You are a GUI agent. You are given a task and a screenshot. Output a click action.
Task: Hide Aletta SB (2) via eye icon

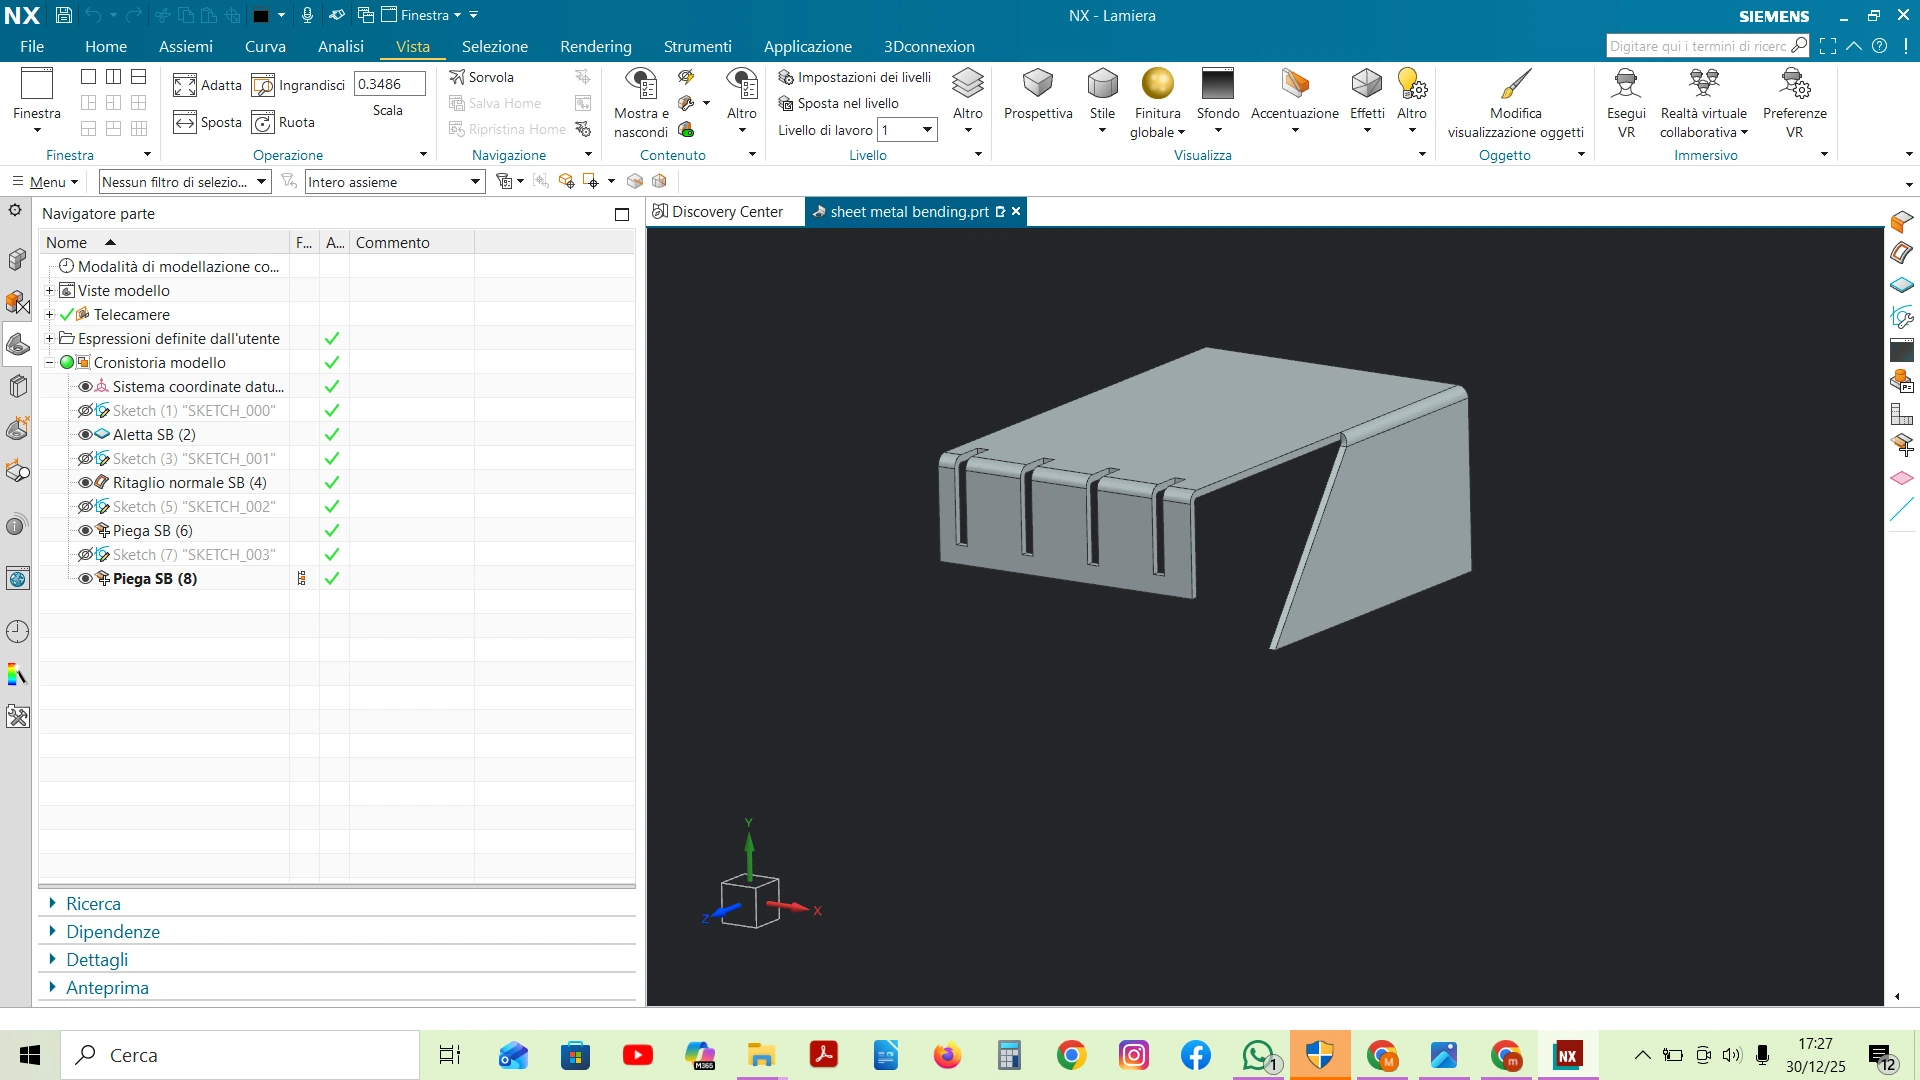pyautogui.click(x=85, y=435)
